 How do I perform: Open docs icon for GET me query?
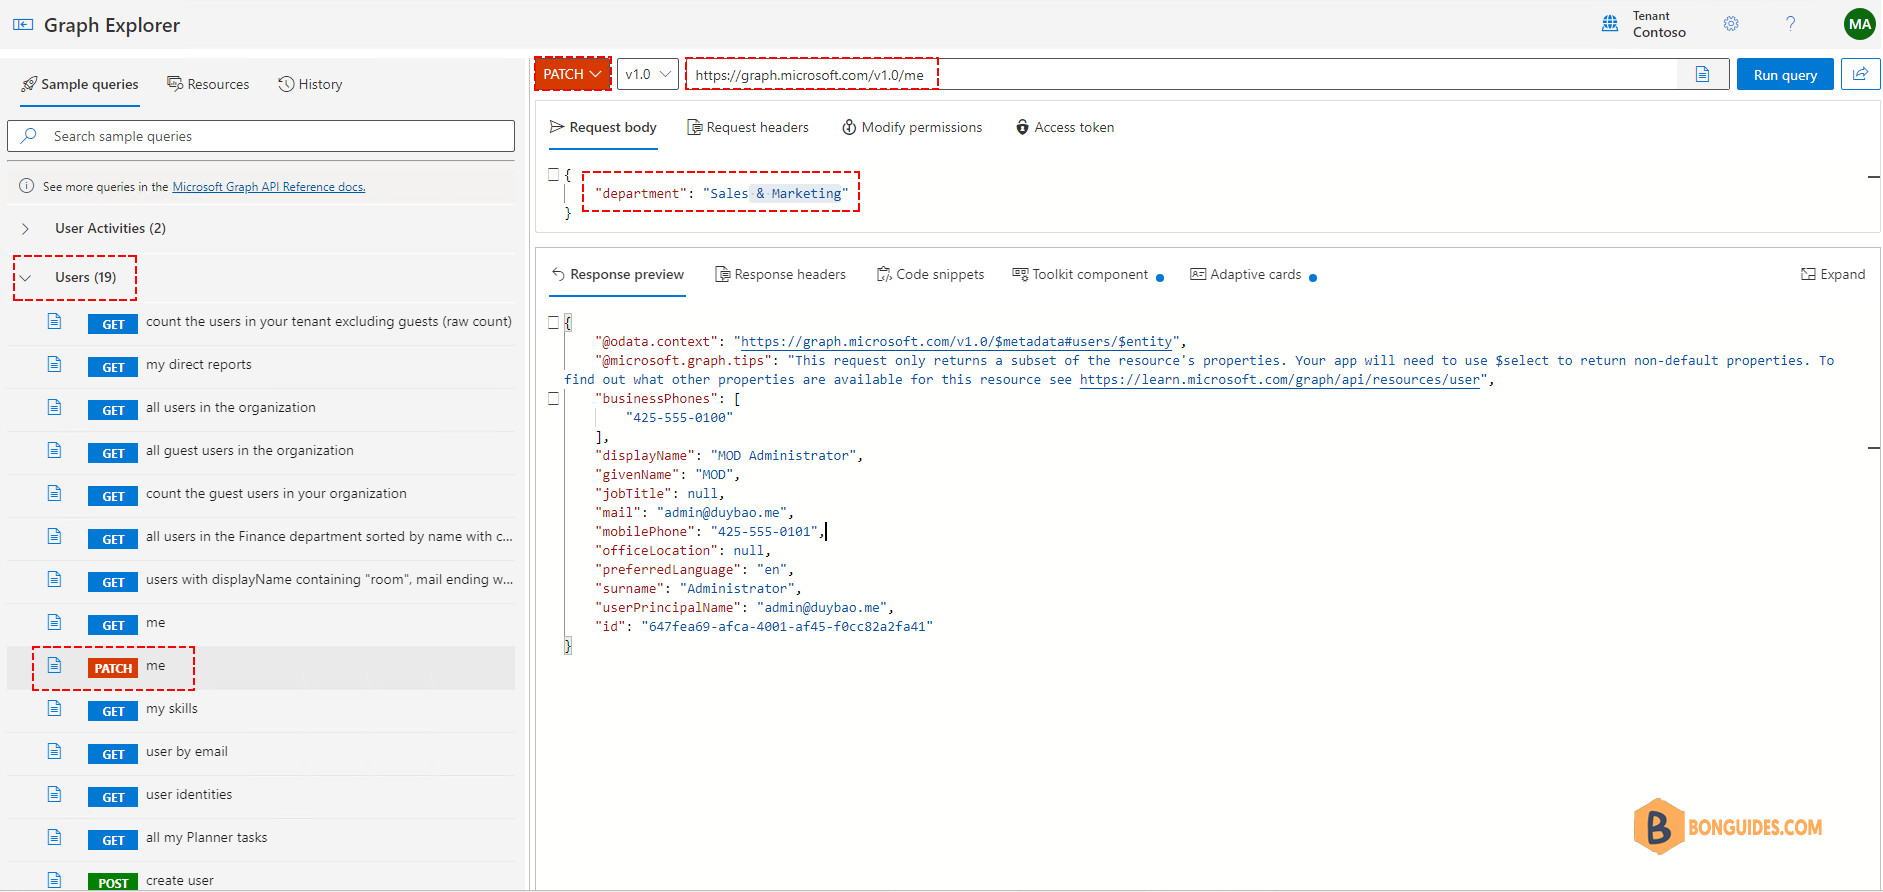(55, 623)
